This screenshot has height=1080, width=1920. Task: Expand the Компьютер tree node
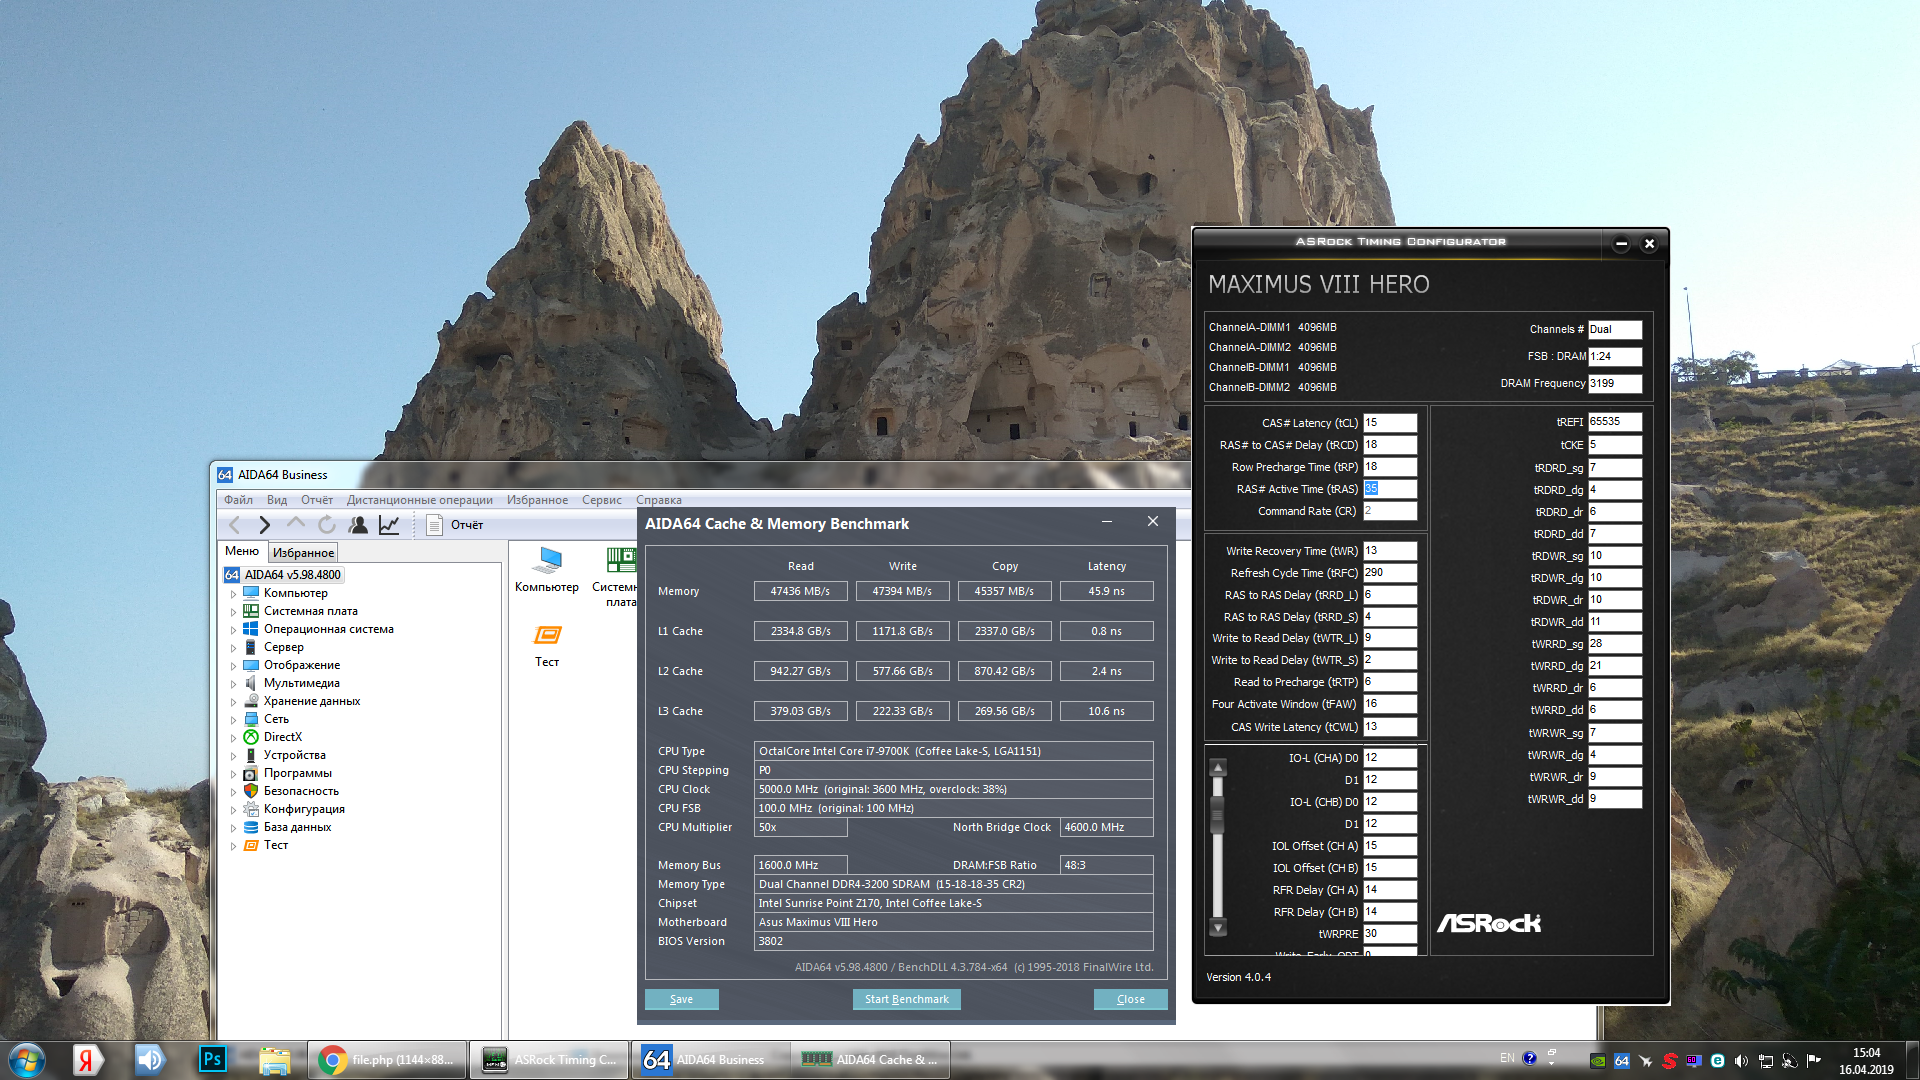click(x=233, y=594)
